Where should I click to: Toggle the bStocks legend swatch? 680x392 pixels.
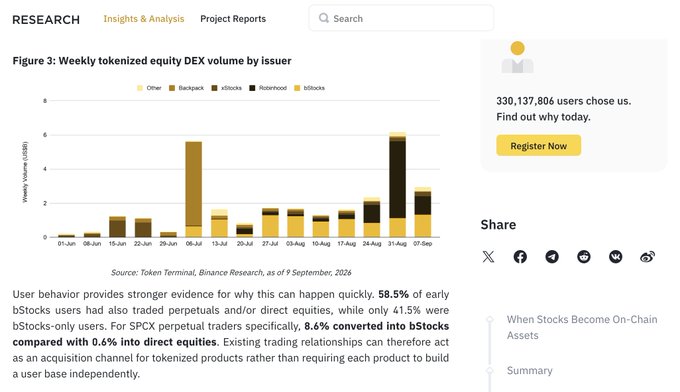pyautogui.click(x=297, y=88)
